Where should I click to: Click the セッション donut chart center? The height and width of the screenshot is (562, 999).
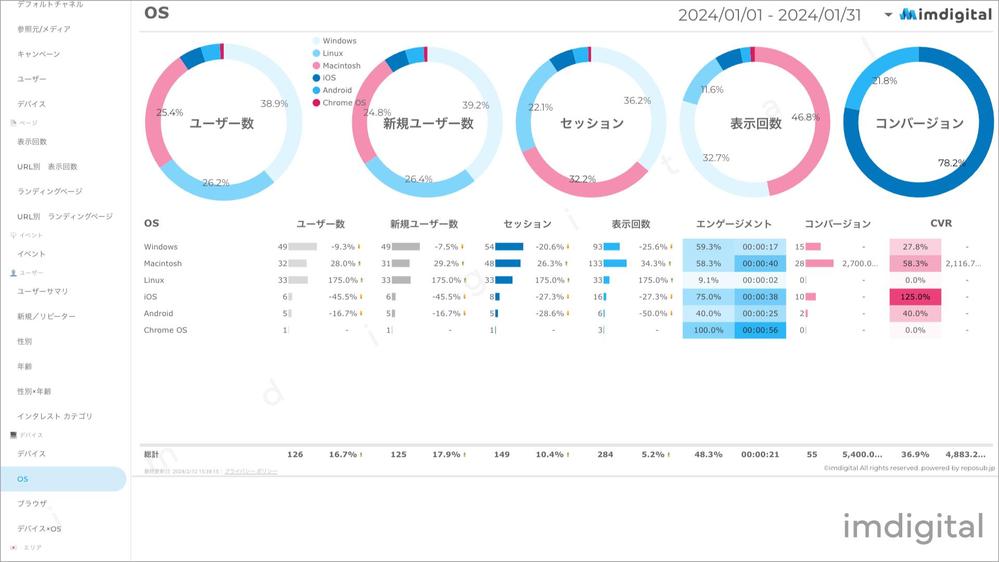[592, 124]
